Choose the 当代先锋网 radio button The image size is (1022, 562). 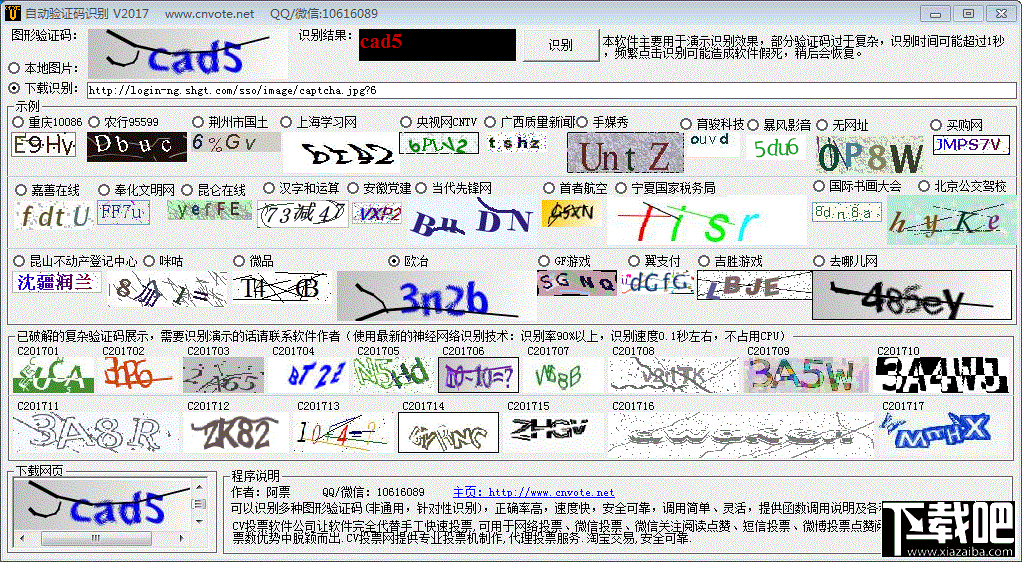421,188
